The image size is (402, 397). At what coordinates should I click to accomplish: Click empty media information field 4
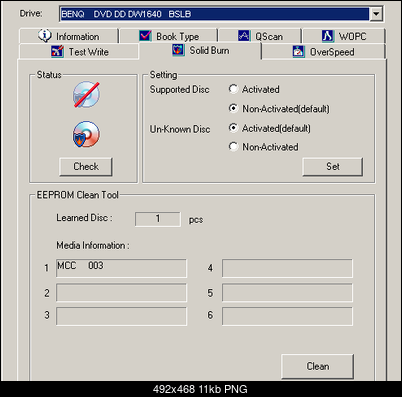pyautogui.click(x=287, y=268)
